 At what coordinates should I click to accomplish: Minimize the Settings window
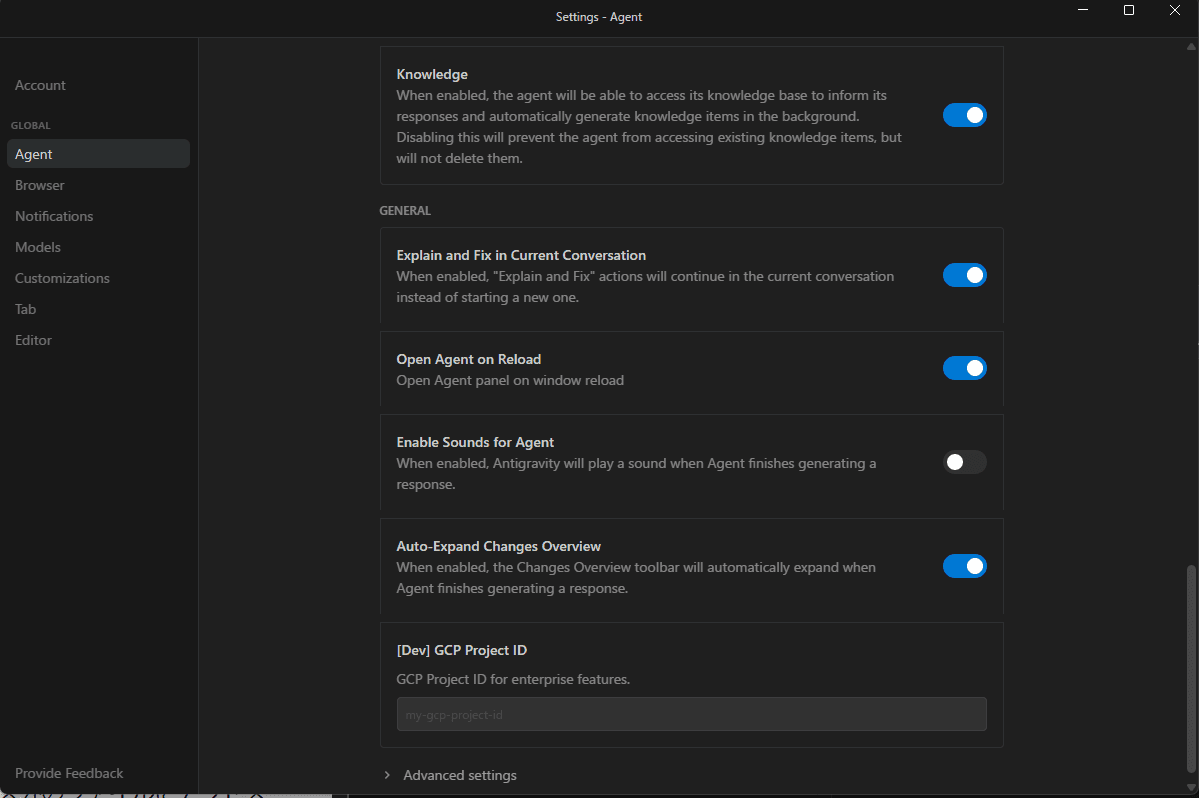1083,10
